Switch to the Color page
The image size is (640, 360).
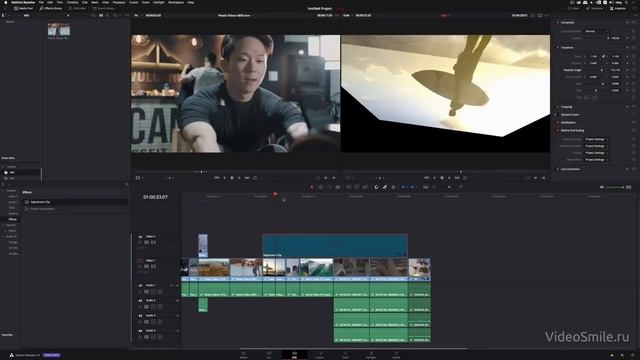click(x=345, y=354)
